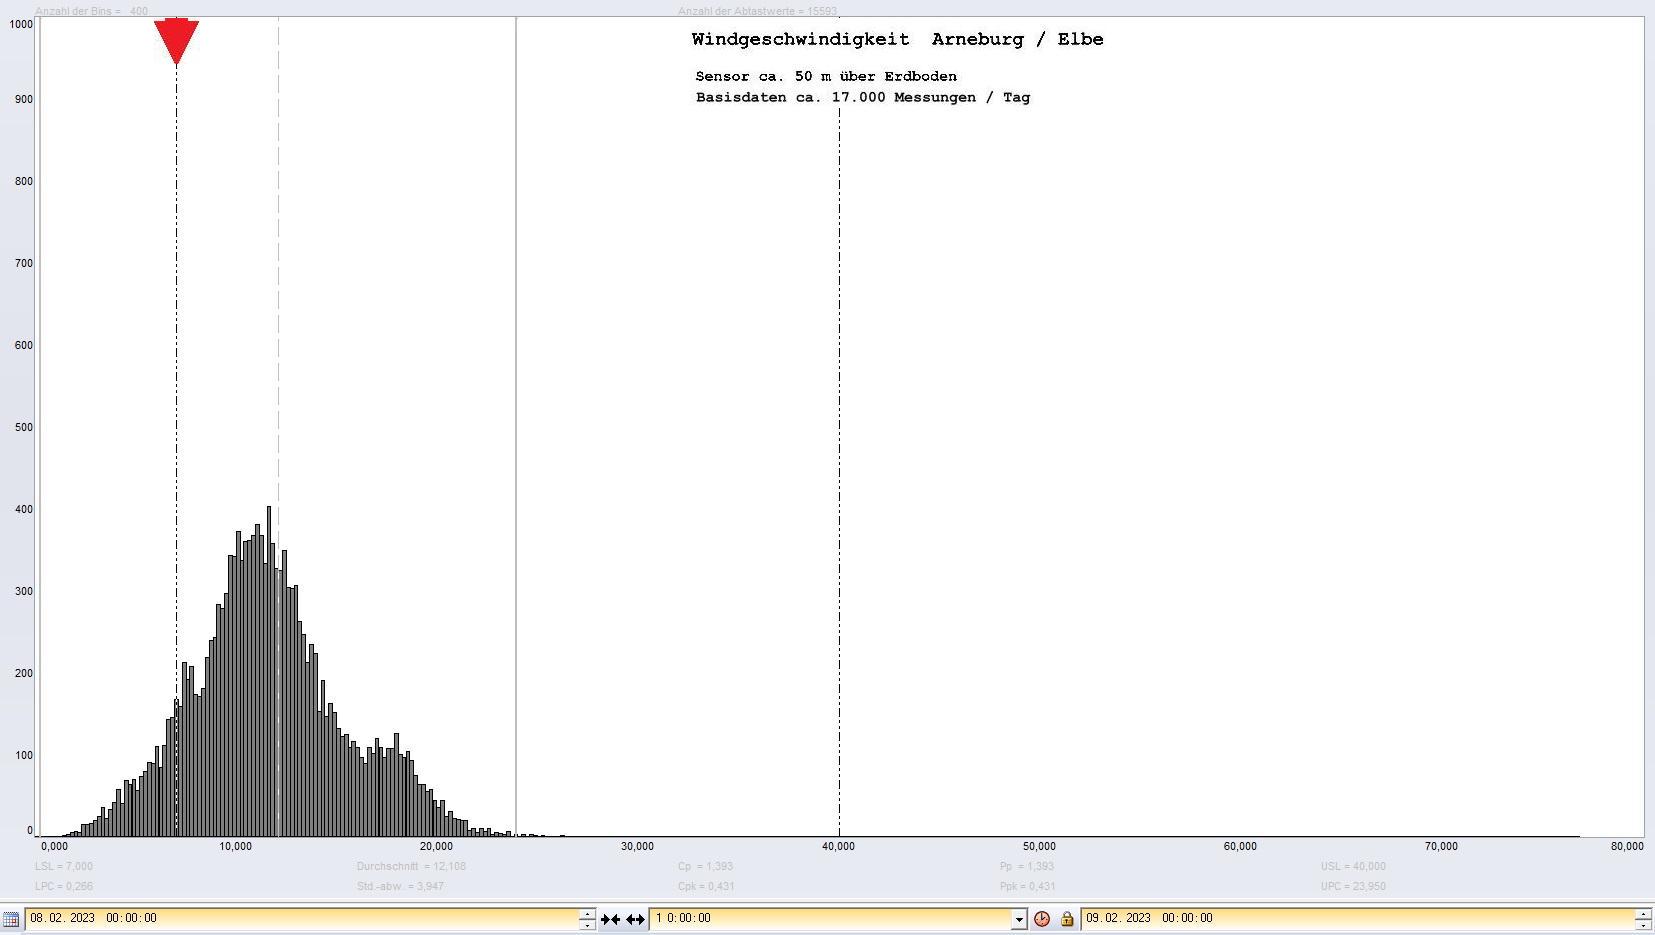Screen dimensions: 1655x935
Task: Open the calendar picker icon
Action: click(11, 919)
